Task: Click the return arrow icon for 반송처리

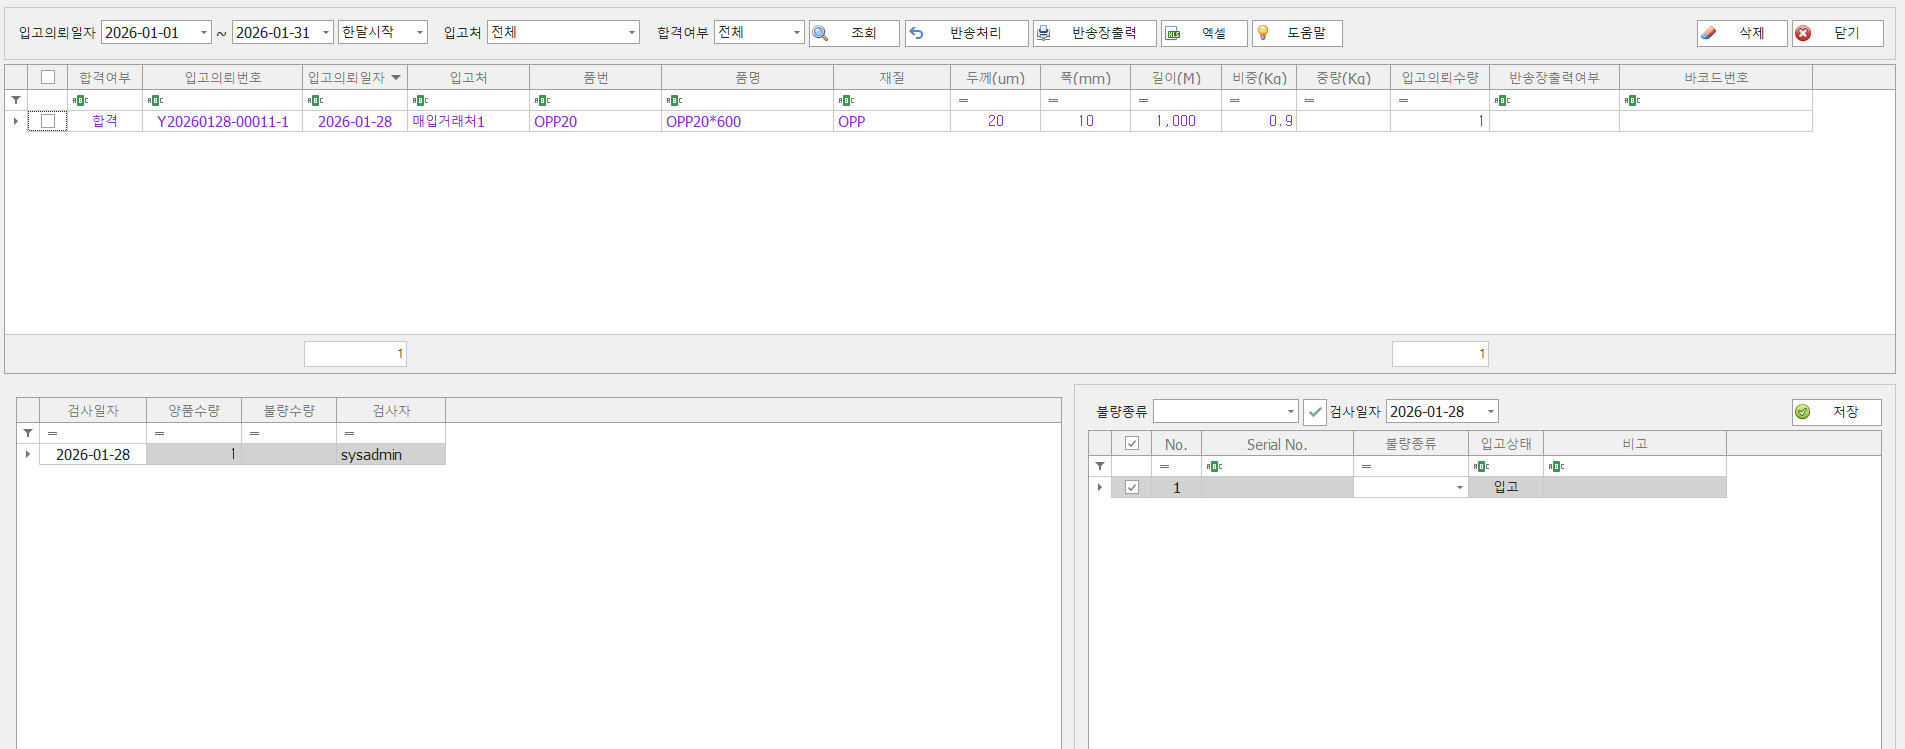Action: click(x=917, y=33)
